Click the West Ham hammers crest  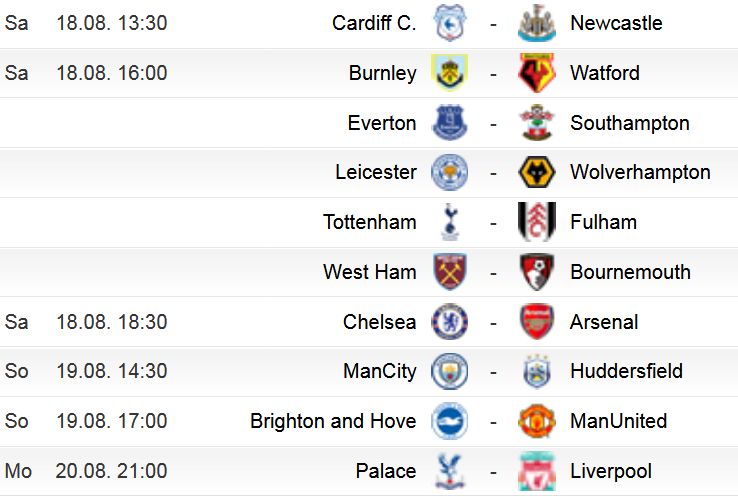pyautogui.click(x=449, y=272)
